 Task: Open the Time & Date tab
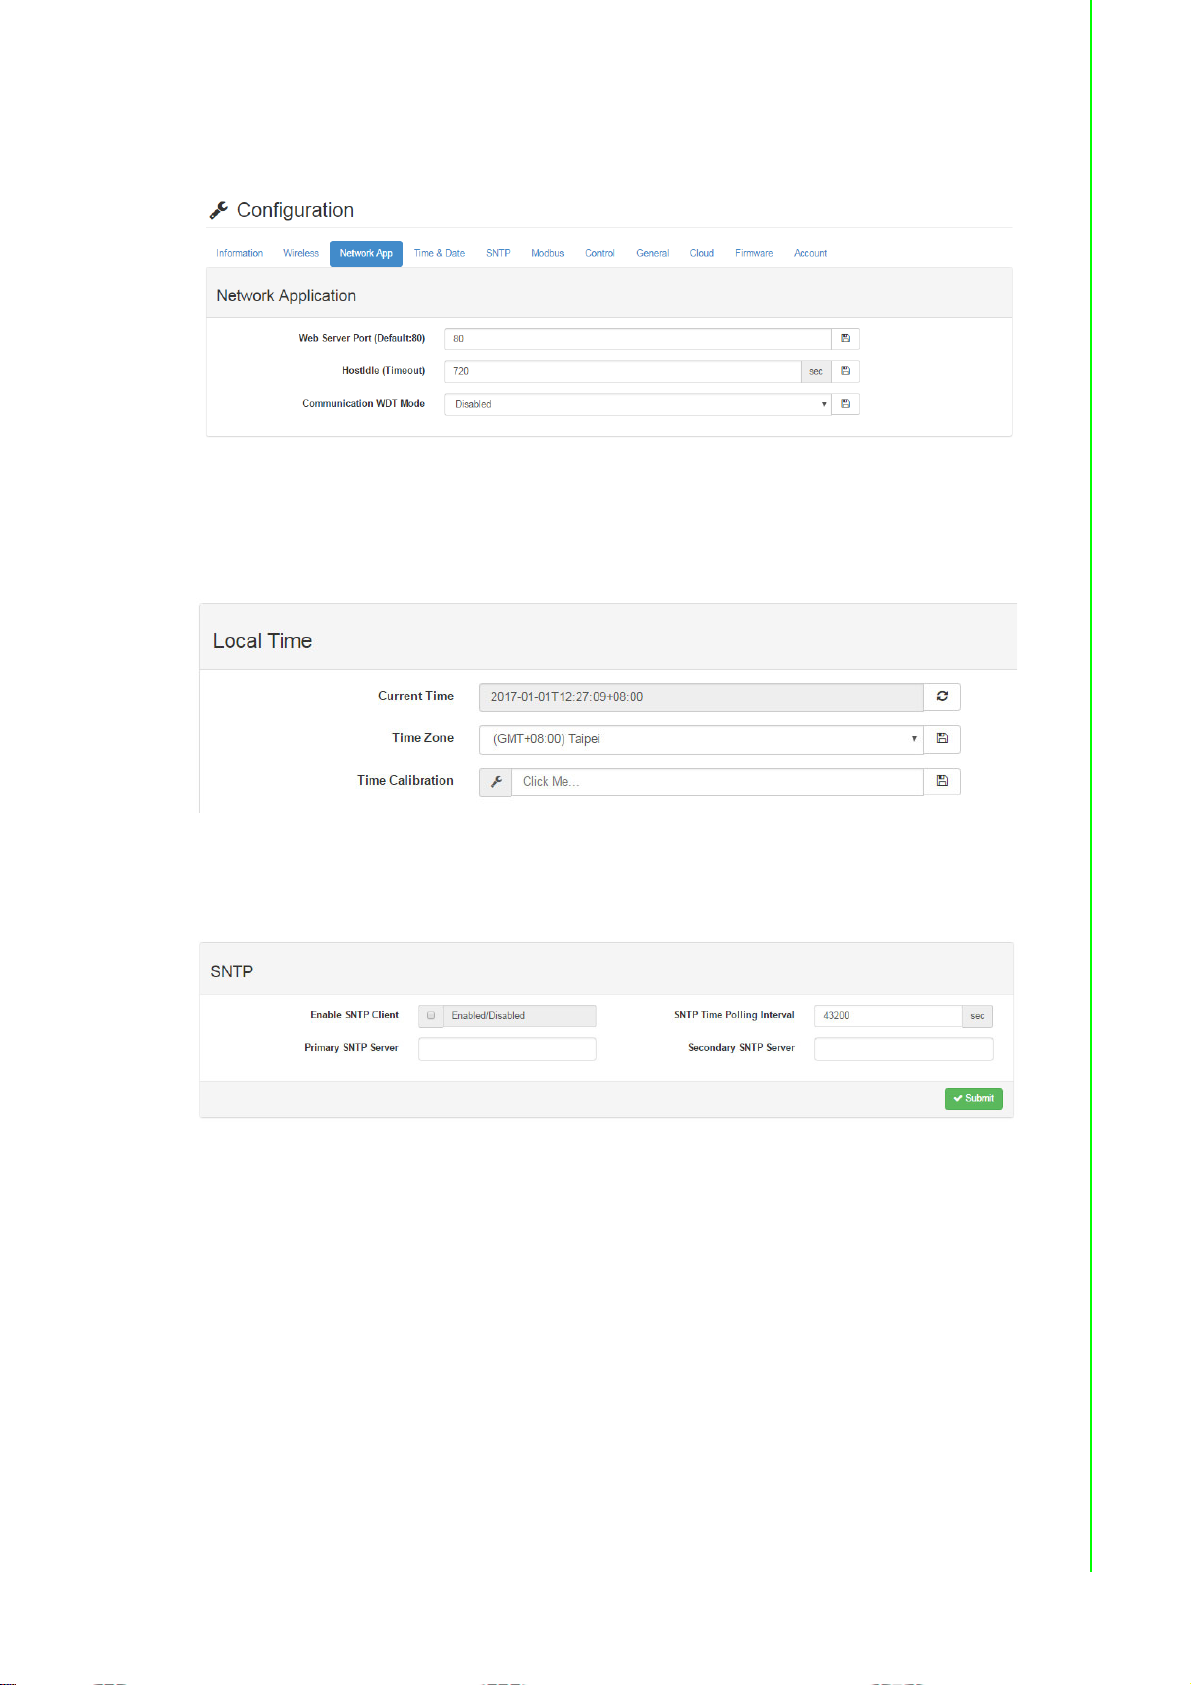pos(439,254)
